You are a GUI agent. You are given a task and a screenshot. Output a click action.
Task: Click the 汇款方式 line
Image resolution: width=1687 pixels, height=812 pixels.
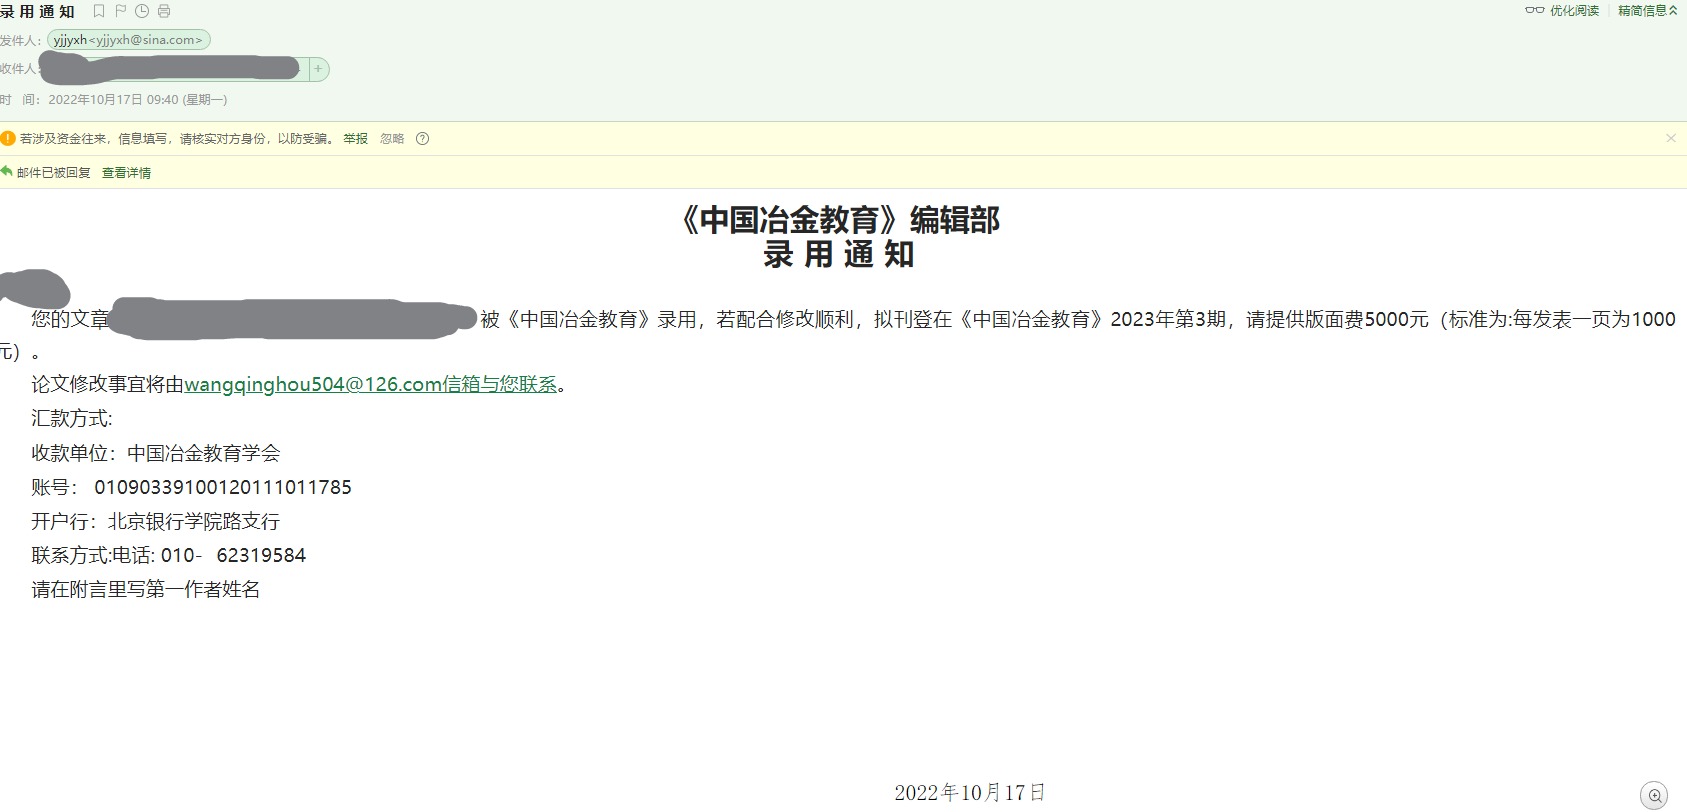click(x=72, y=419)
